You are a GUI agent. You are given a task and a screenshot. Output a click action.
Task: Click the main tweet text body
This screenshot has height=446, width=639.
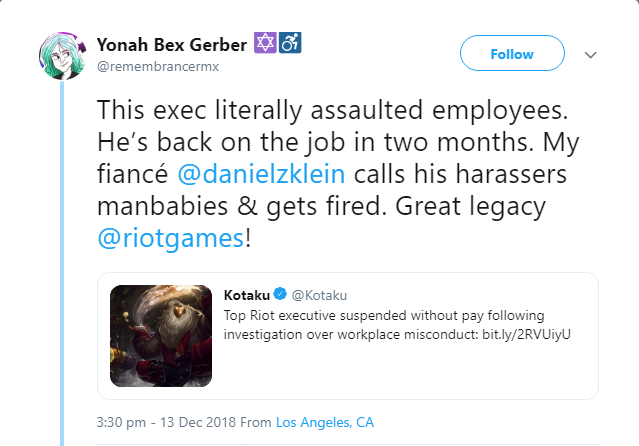point(338,174)
